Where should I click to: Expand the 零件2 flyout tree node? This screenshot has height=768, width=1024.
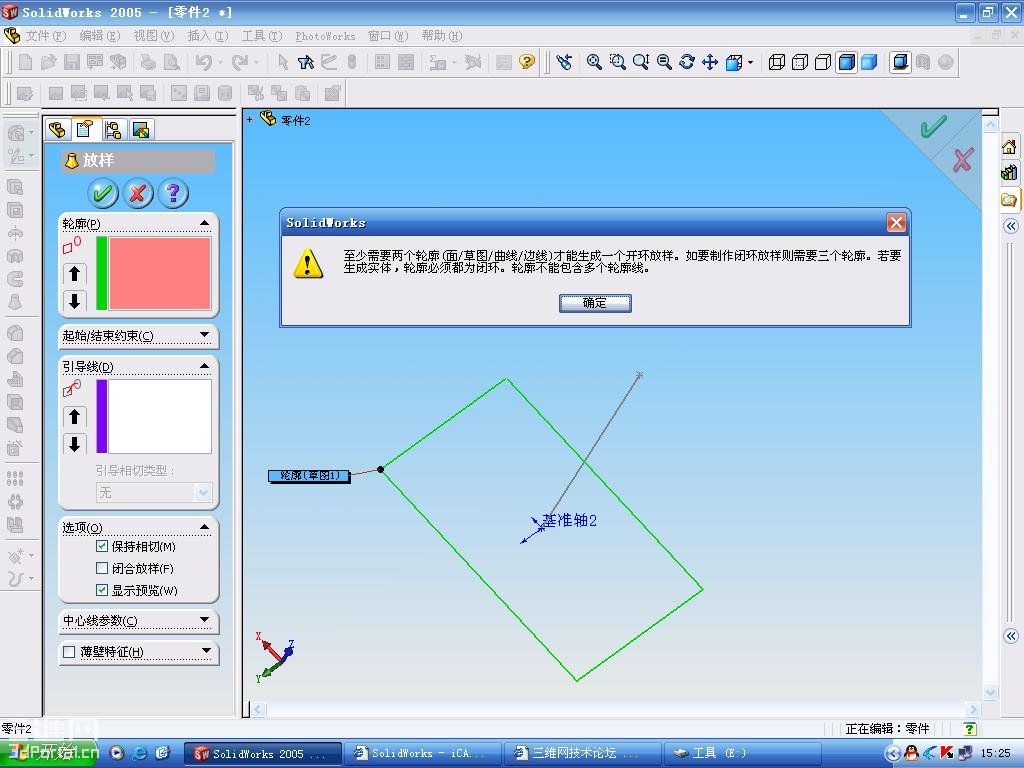(249, 120)
